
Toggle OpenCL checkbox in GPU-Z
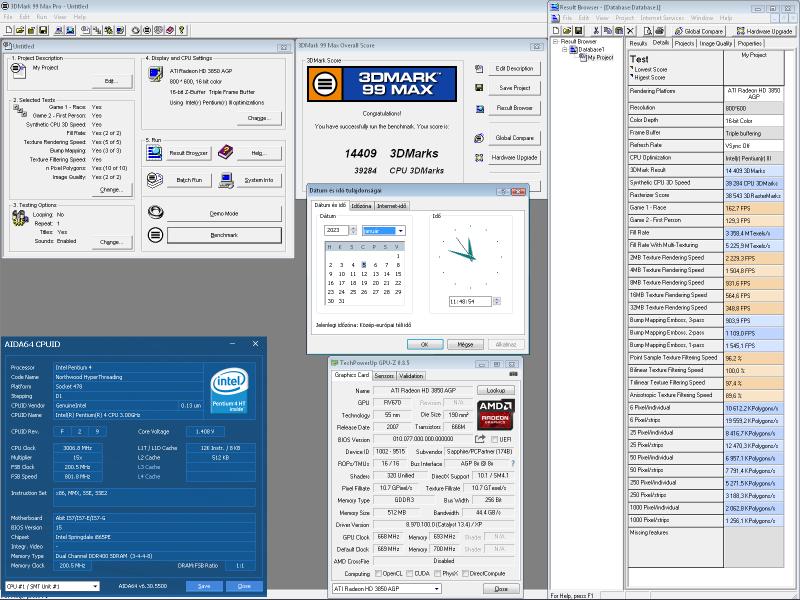click(379, 573)
